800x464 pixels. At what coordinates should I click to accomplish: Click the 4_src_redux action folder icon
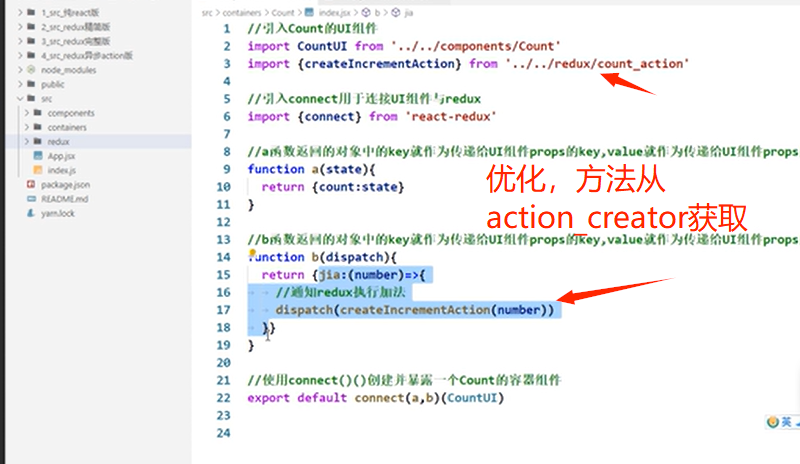point(31,55)
